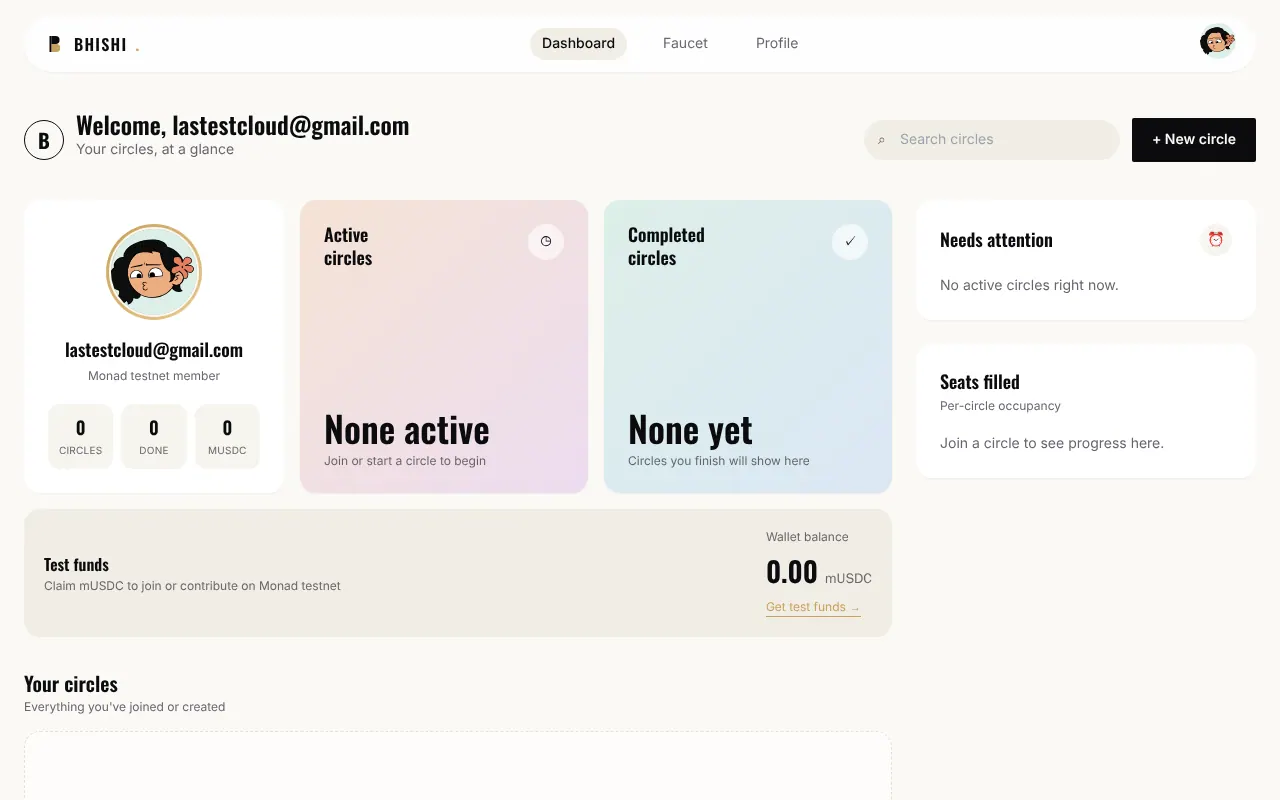Click 'Everything you've joined or created' text
The width and height of the screenshot is (1280, 800).
click(x=125, y=707)
